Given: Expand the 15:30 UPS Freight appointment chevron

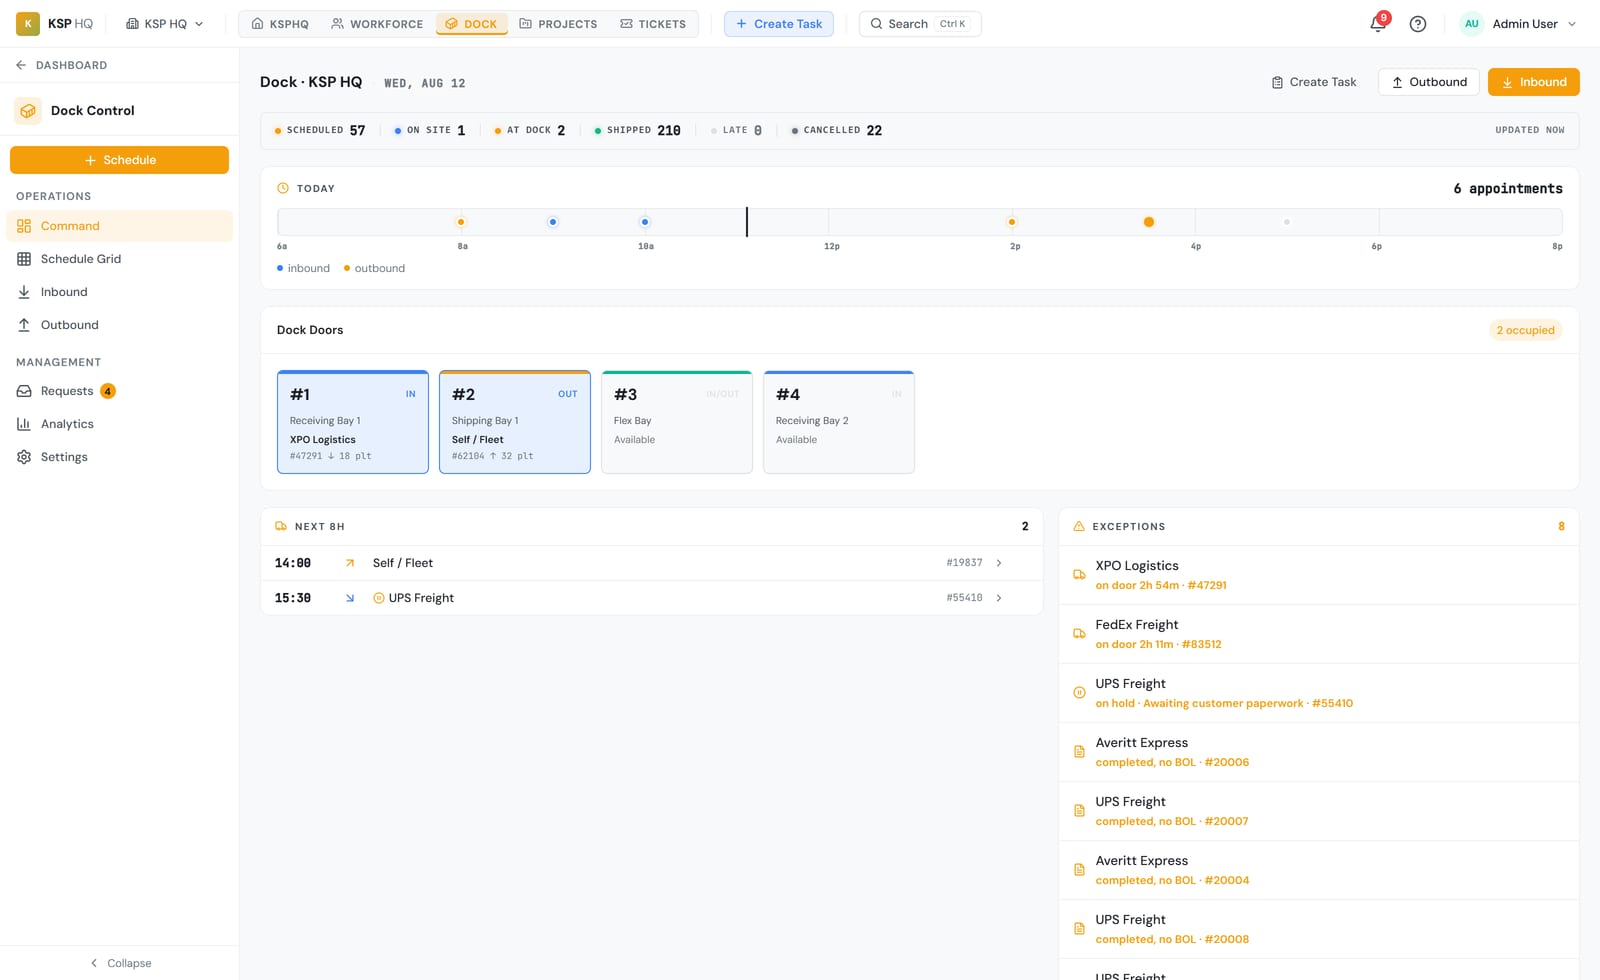Looking at the screenshot, I should [x=999, y=598].
